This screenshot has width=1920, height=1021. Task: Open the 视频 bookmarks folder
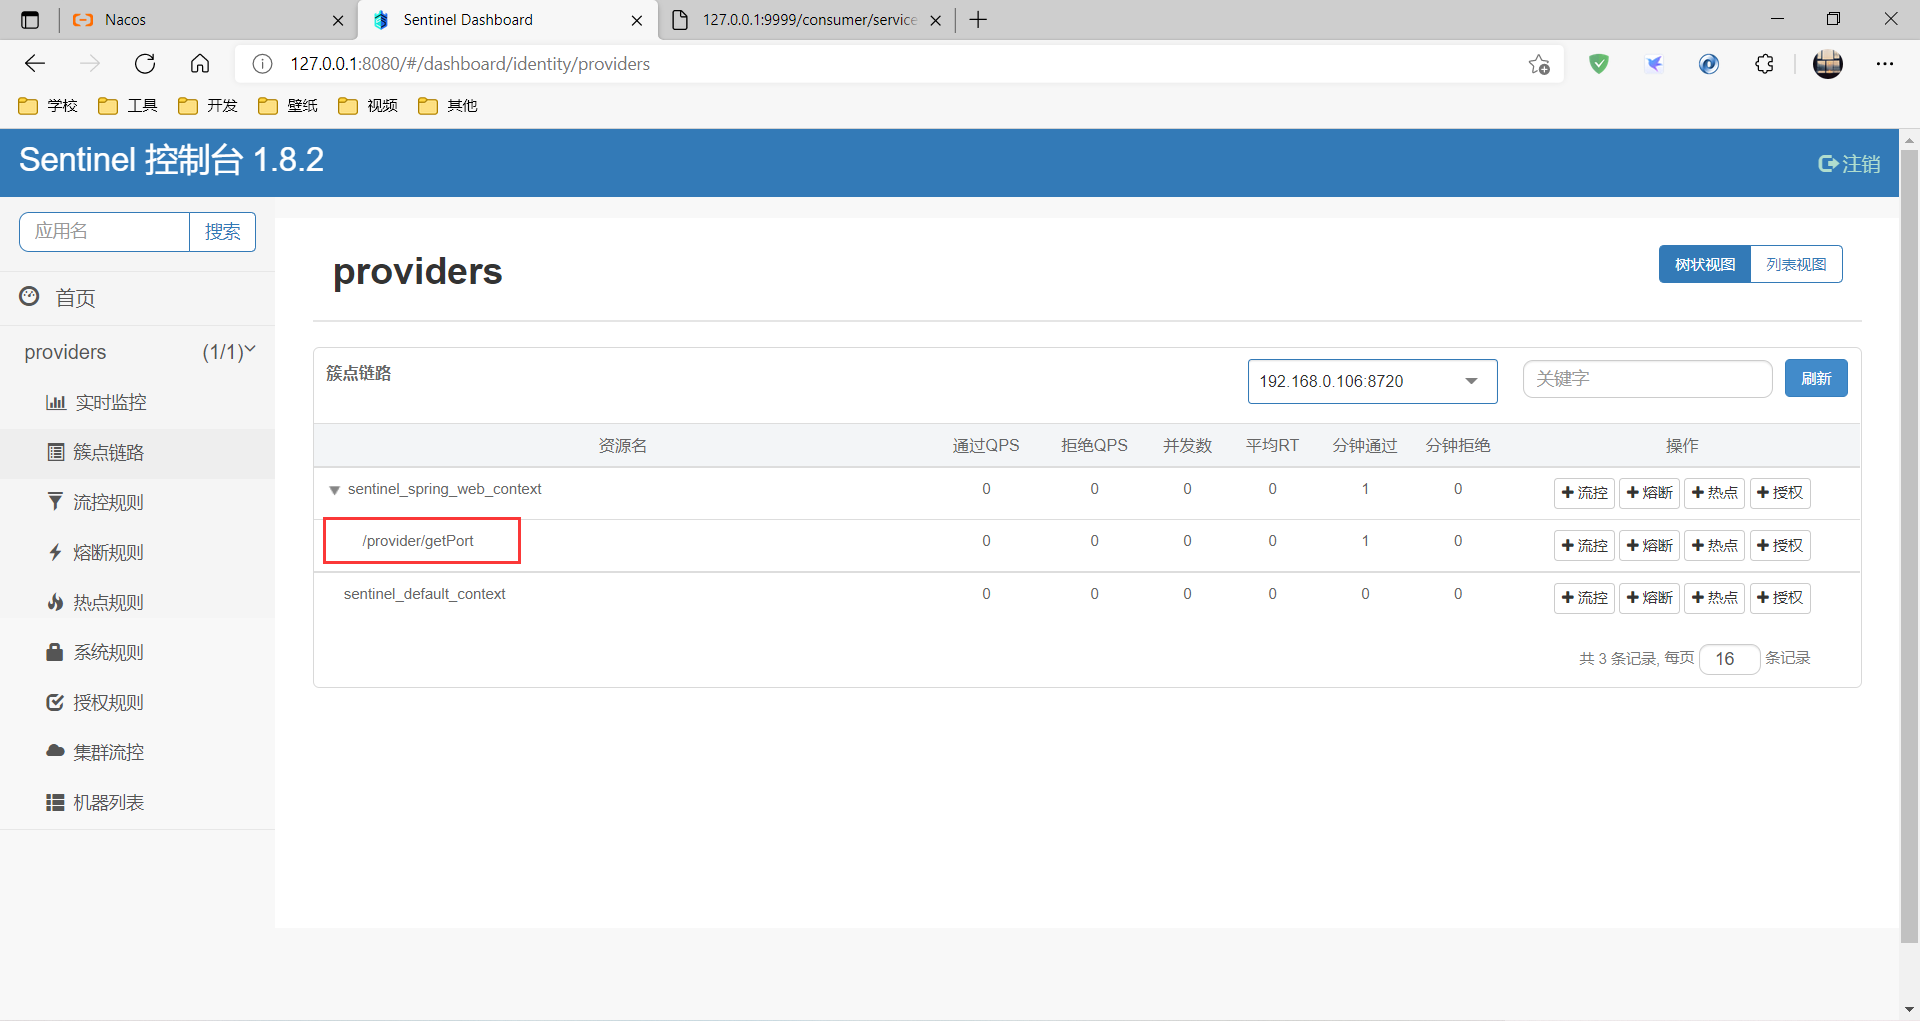(x=368, y=106)
